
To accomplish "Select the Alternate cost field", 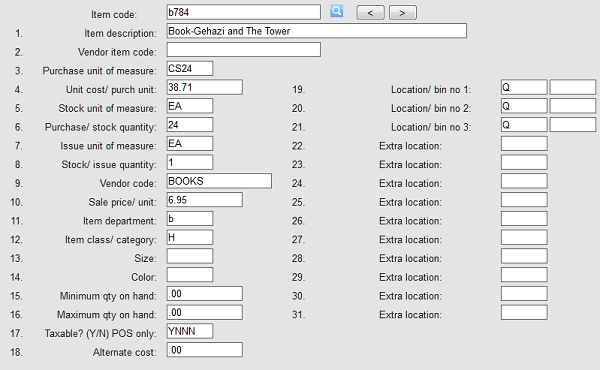I will 204,350.
